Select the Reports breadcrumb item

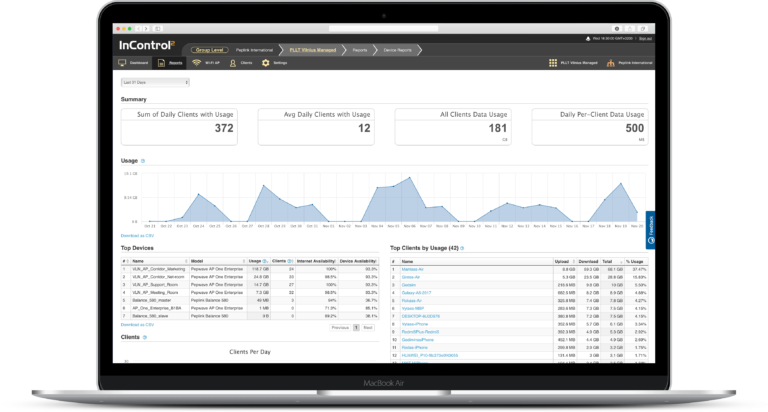coord(360,50)
